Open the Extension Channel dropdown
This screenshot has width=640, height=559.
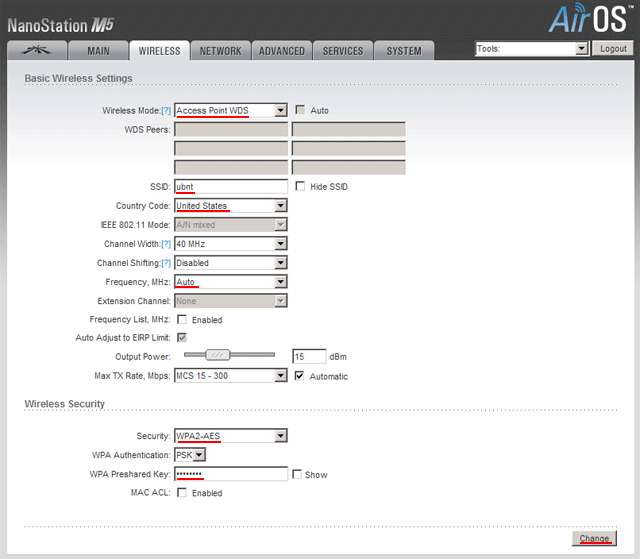pyautogui.click(x=231, y=301)
